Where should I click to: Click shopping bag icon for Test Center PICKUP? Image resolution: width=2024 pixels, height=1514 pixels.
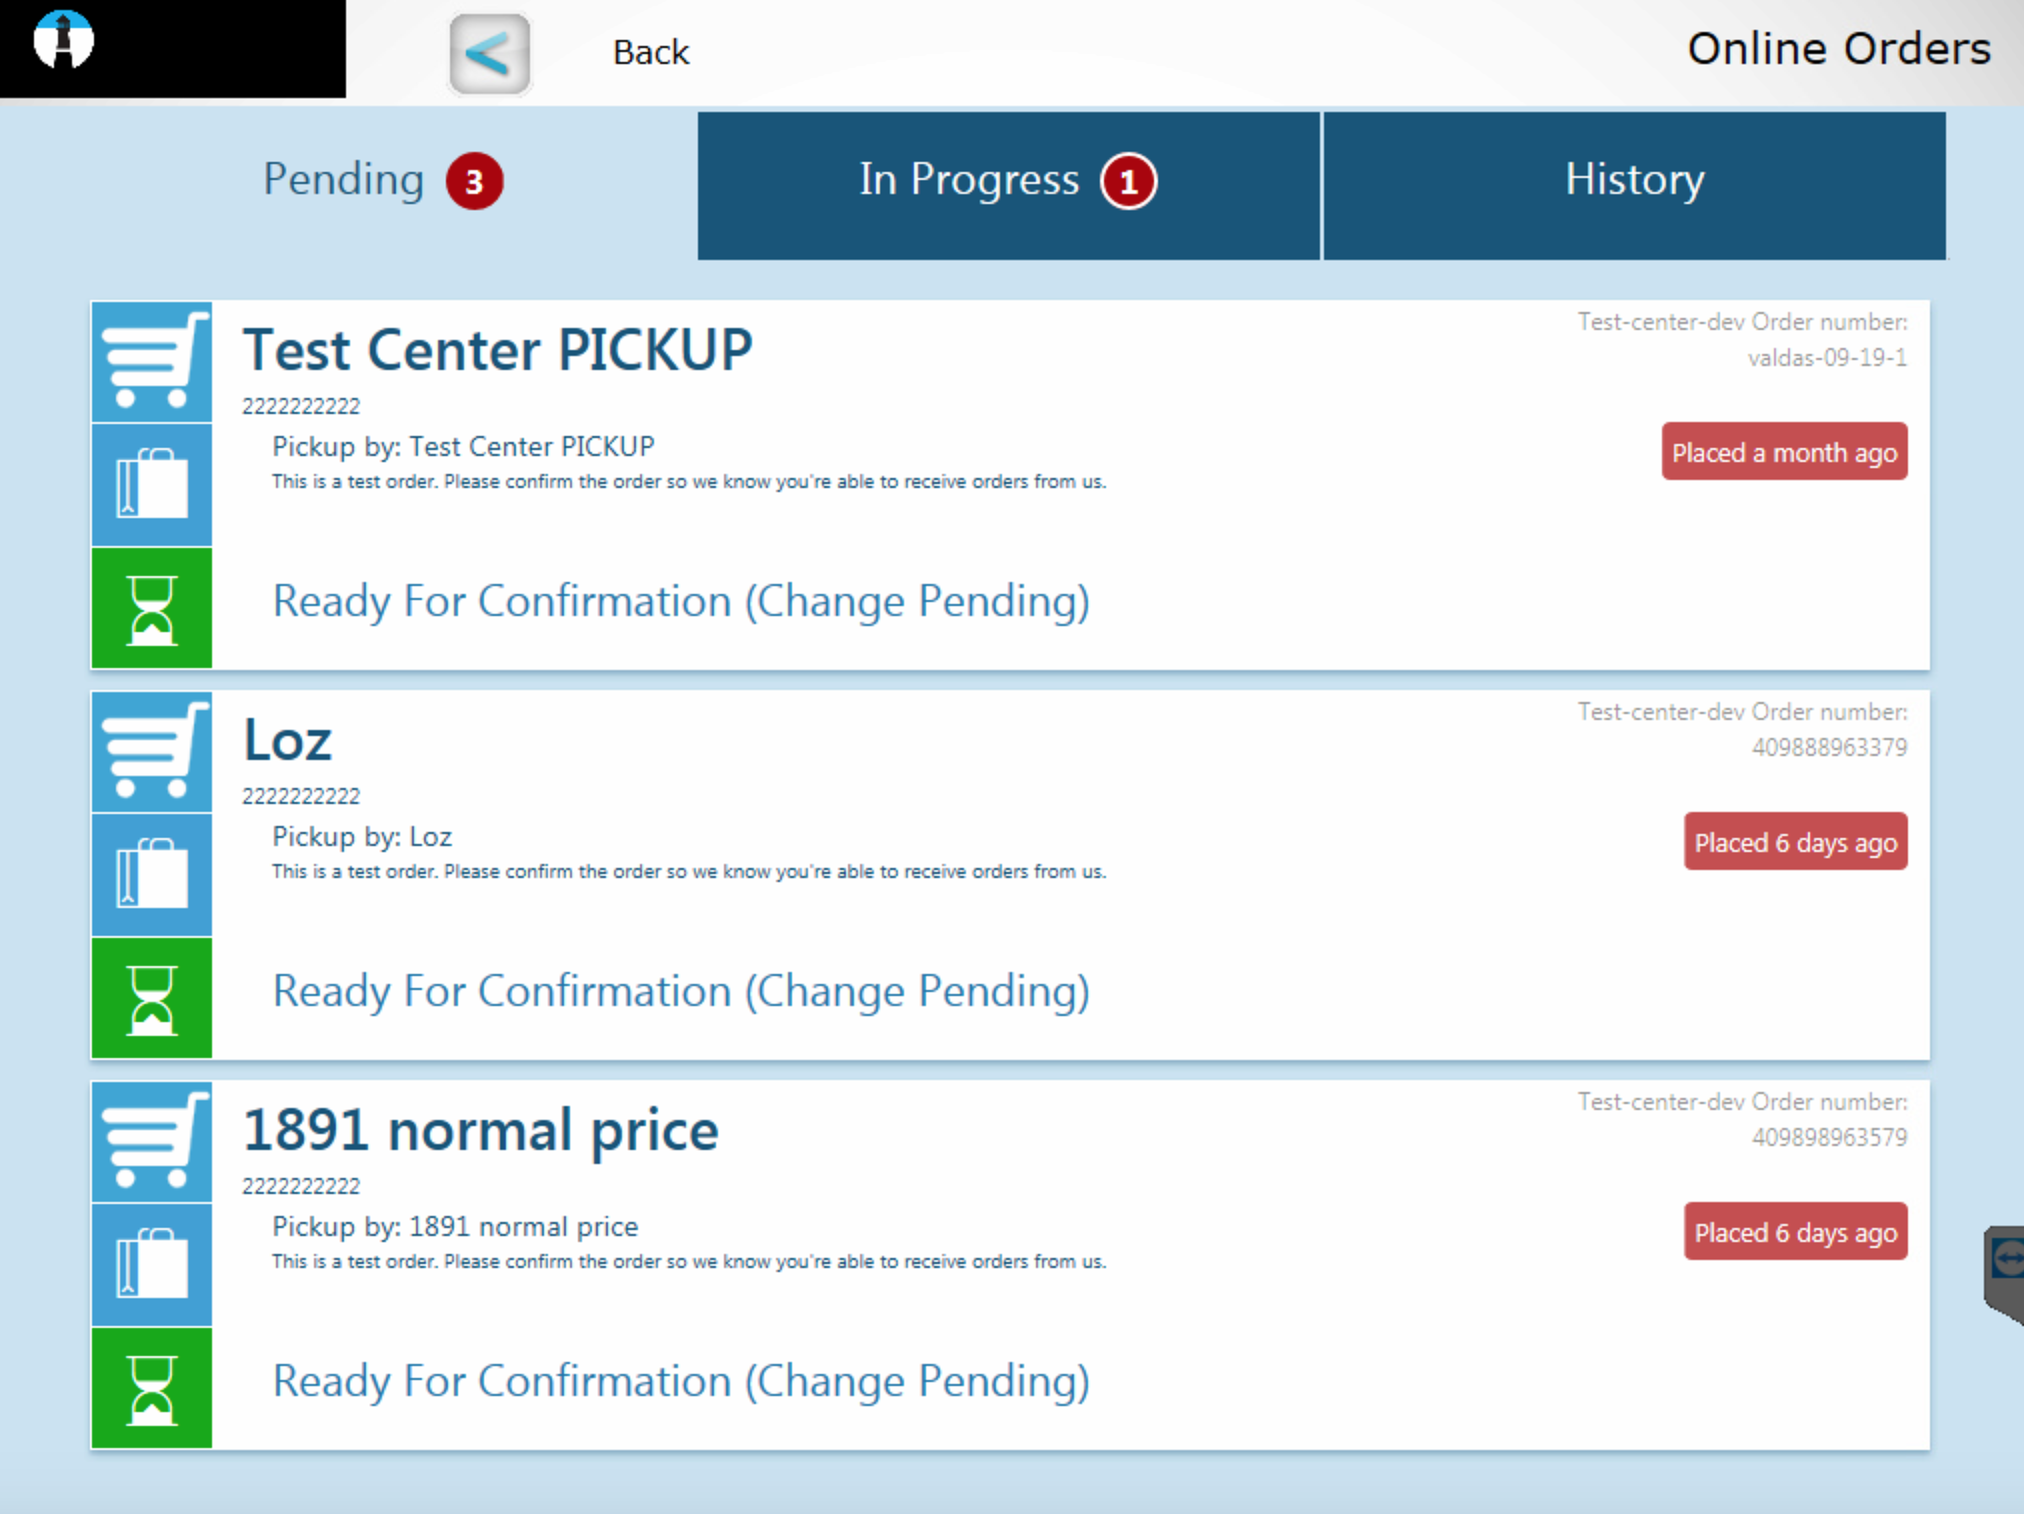tap(152, 484)
